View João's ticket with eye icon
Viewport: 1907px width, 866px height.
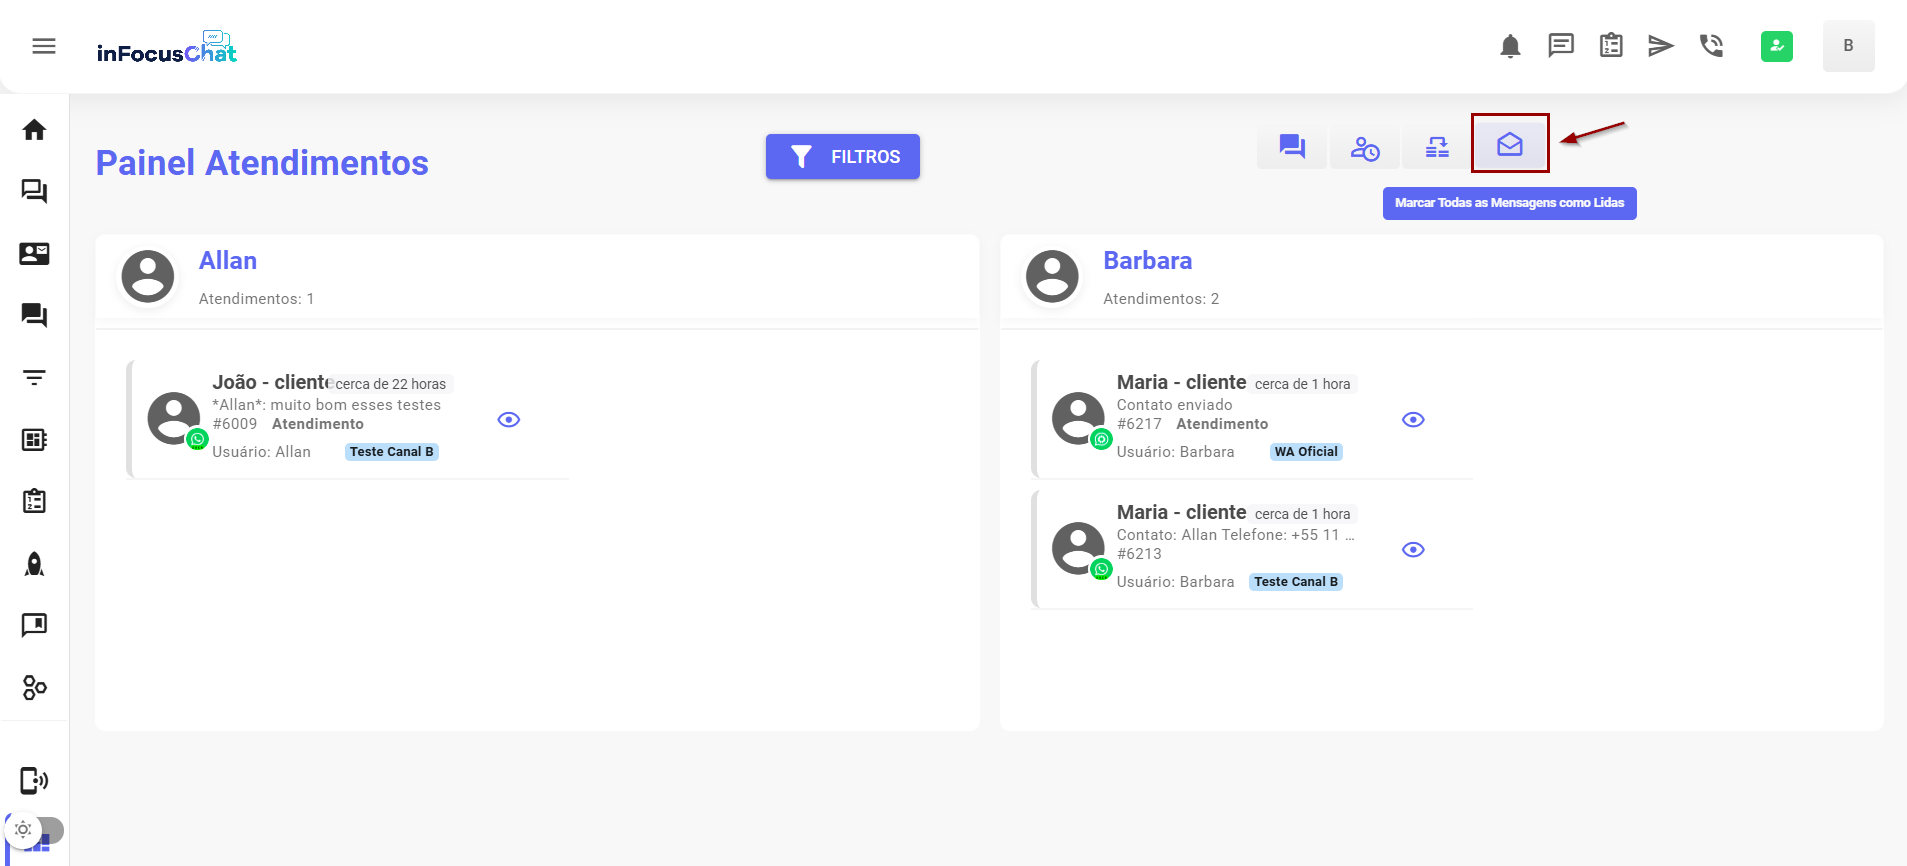point(508,420)
